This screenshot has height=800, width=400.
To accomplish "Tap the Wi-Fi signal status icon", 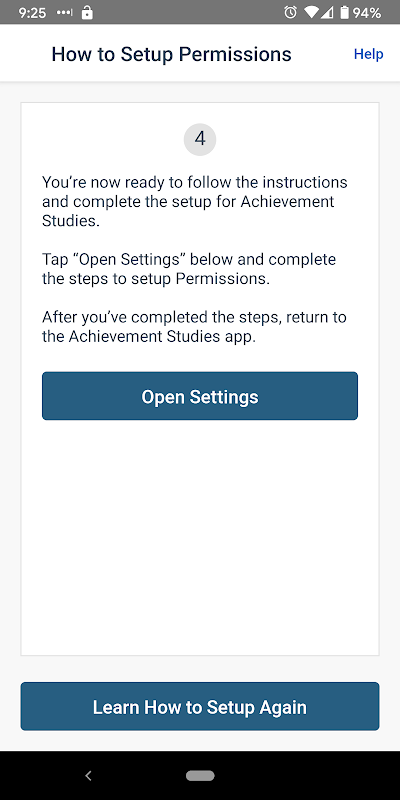I will (311, 12).
